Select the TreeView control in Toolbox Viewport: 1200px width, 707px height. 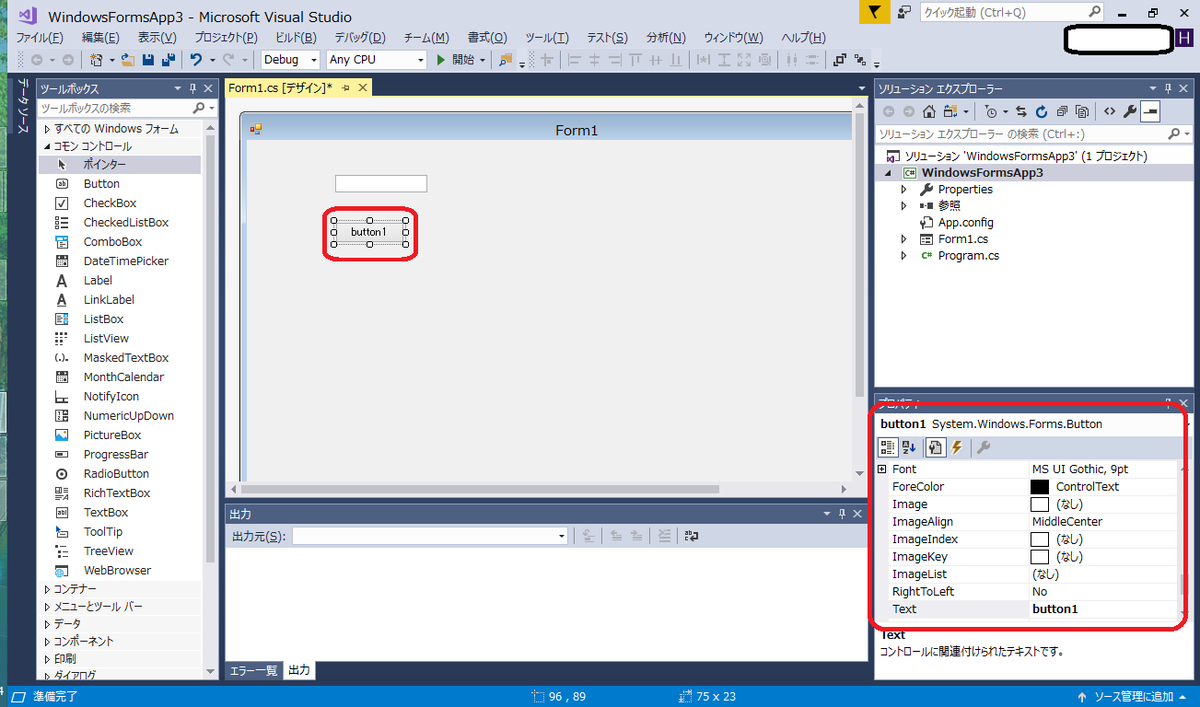tap(120, 551)
